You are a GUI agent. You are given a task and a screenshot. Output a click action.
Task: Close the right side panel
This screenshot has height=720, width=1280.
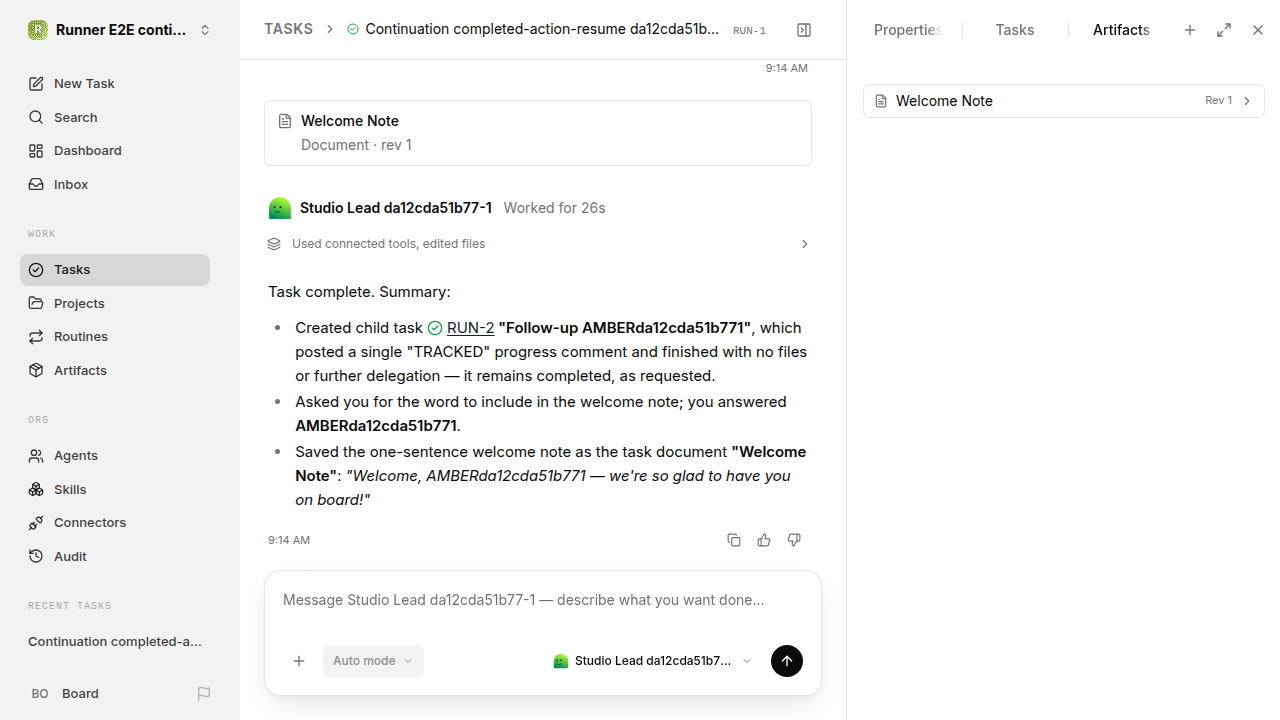(1258, 30)
